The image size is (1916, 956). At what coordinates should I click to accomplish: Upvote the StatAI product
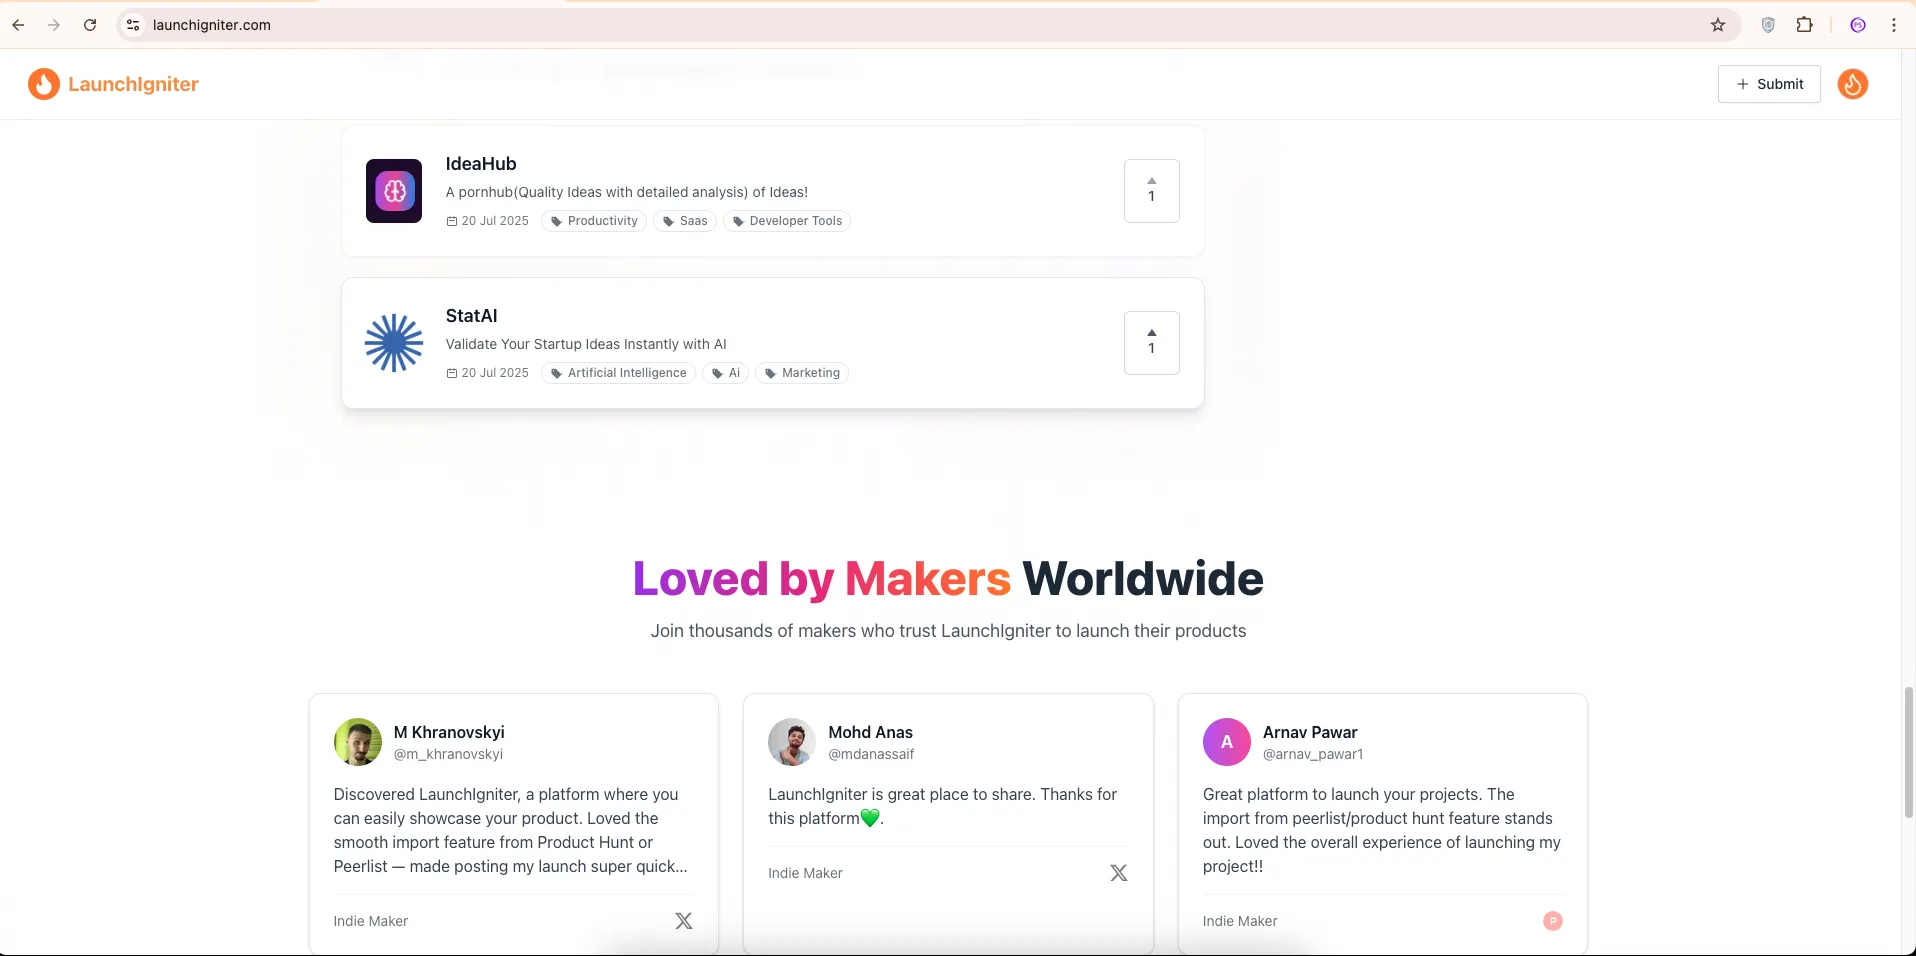pyautogui.click(x=1151, y=342)
